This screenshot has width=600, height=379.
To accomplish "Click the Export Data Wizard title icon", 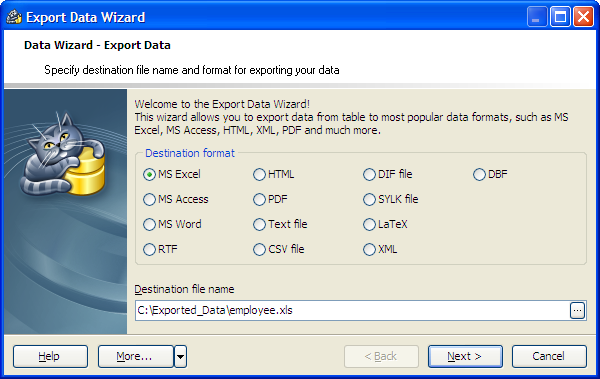I will 14,17.
